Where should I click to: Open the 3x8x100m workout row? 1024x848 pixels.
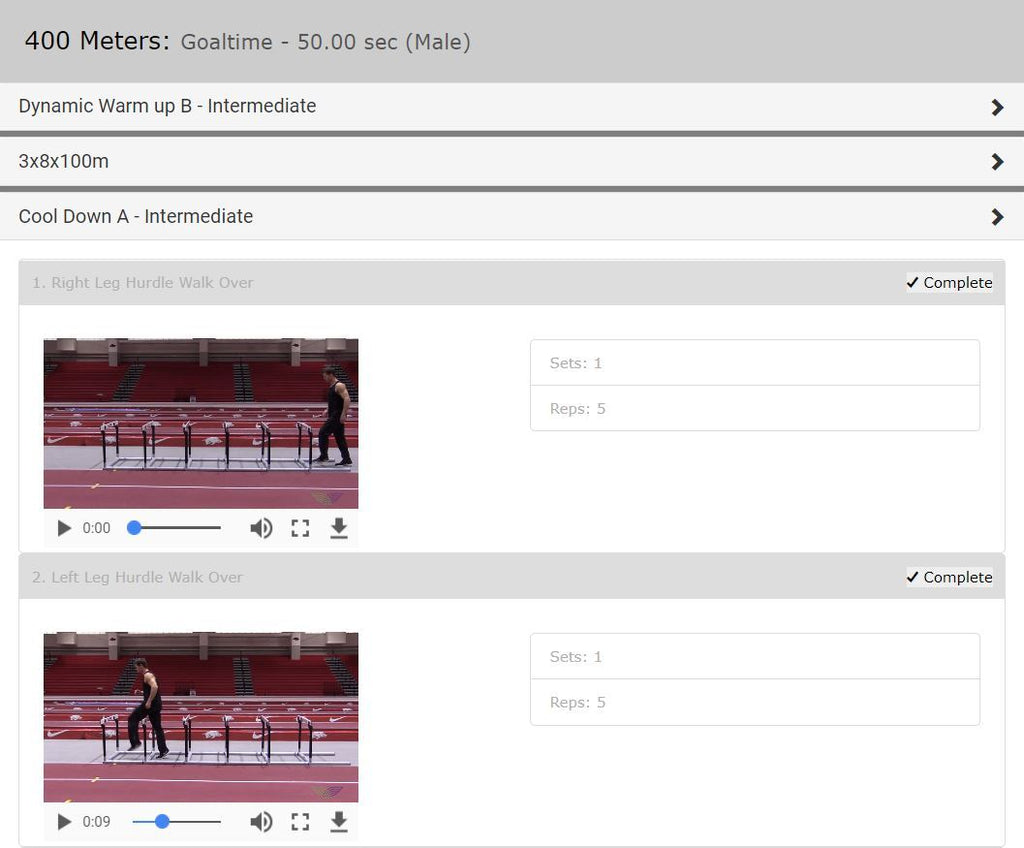(512, 161)
